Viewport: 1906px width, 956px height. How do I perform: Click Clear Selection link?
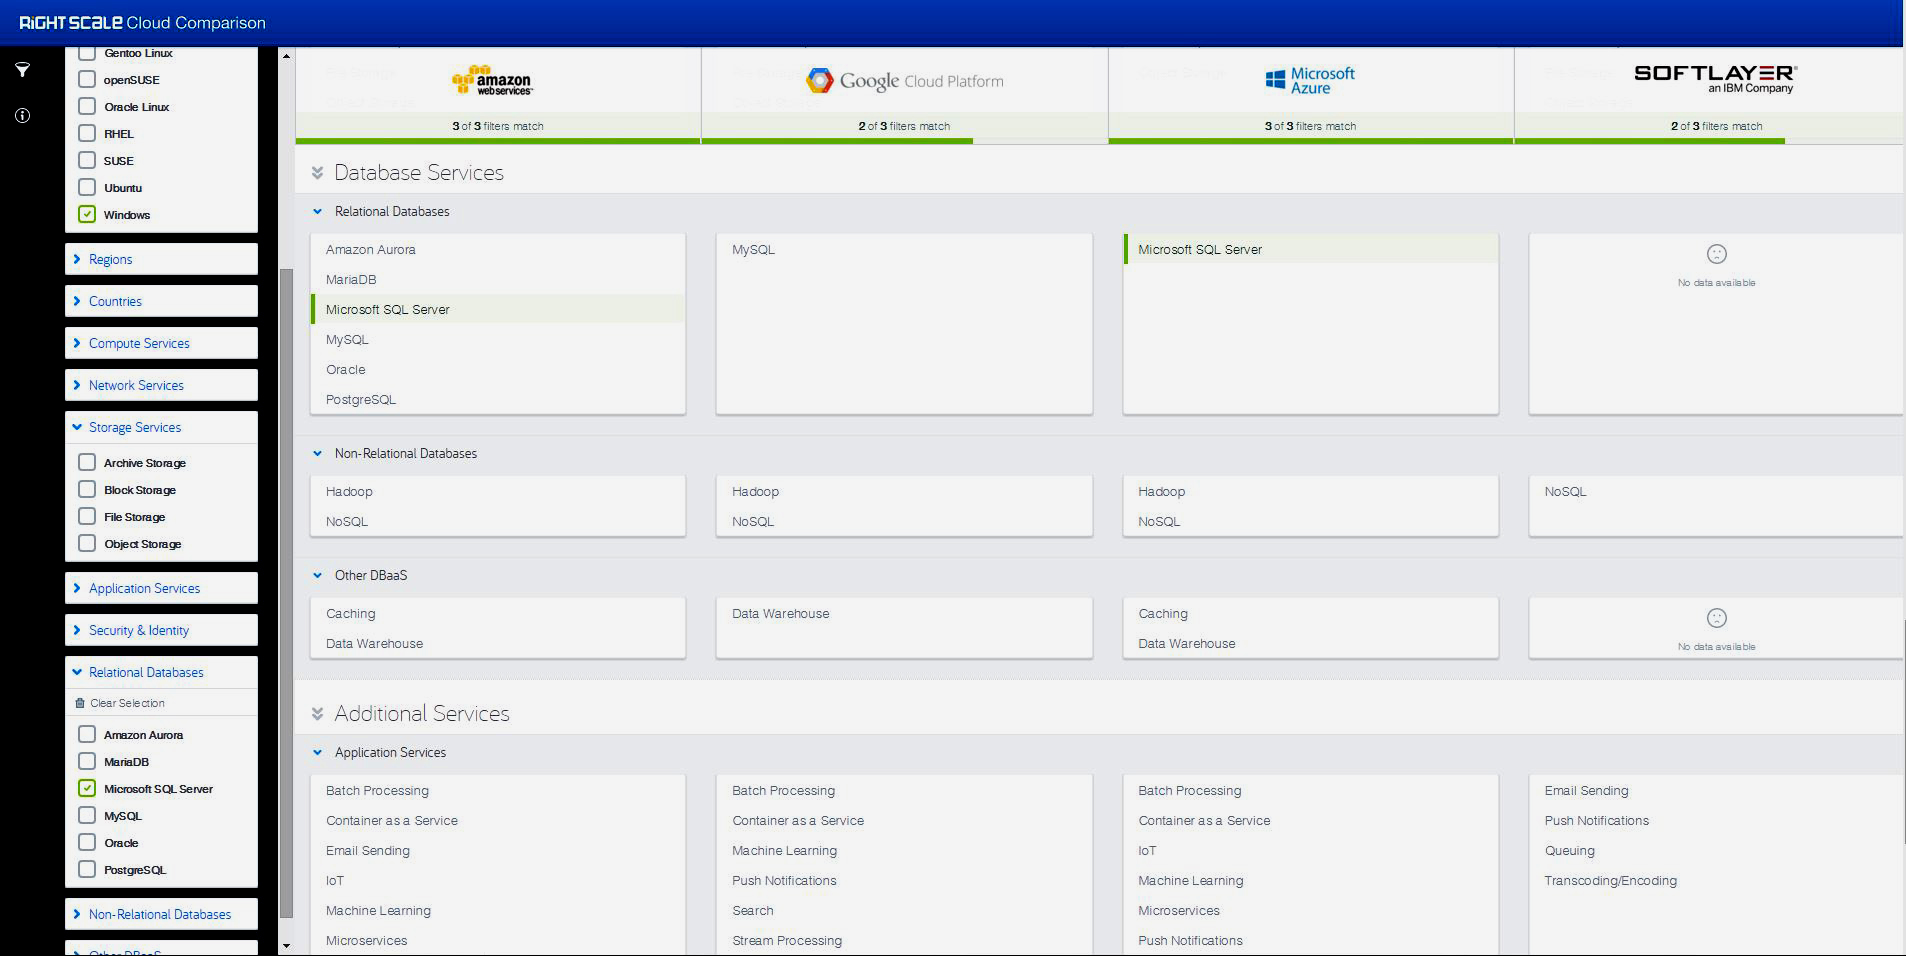pyautogui.click(x=127, y=703)
